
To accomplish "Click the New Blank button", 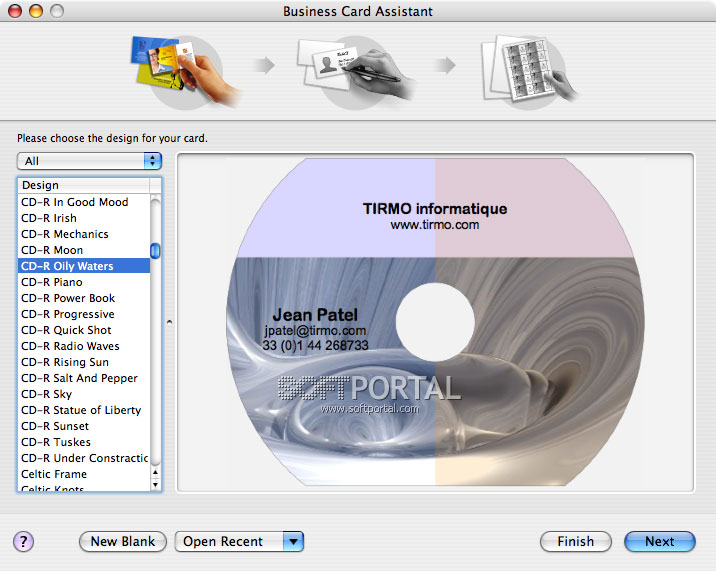I will [x=123, y=542].
